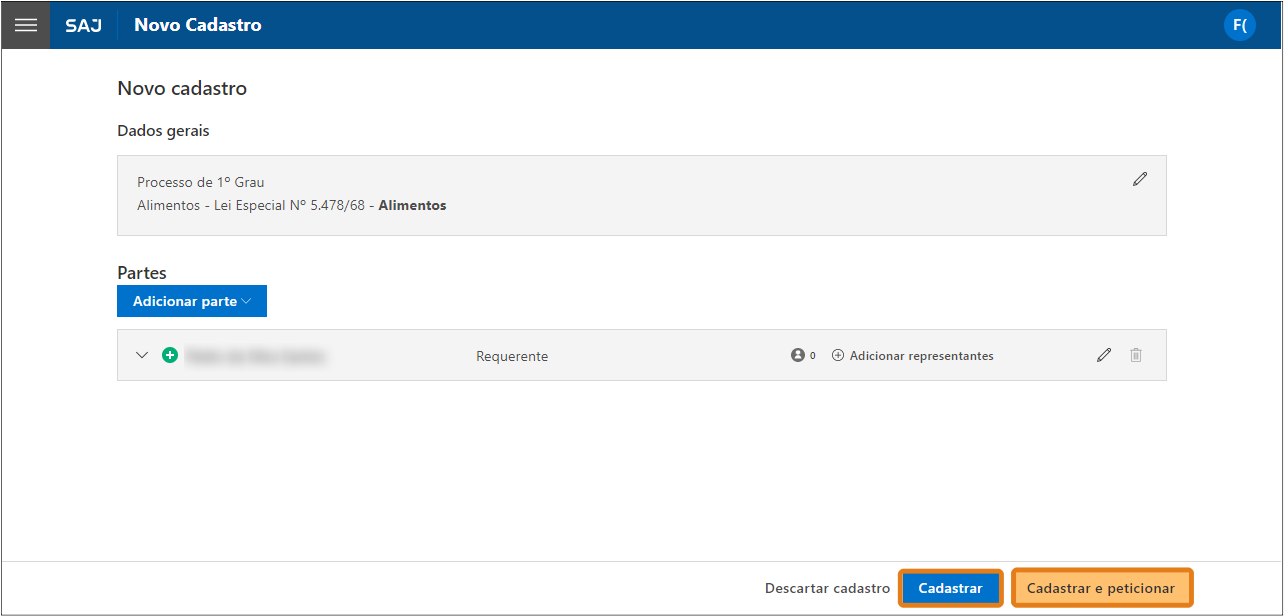Click the Processo de 1º Grau text

click(200, 182)
